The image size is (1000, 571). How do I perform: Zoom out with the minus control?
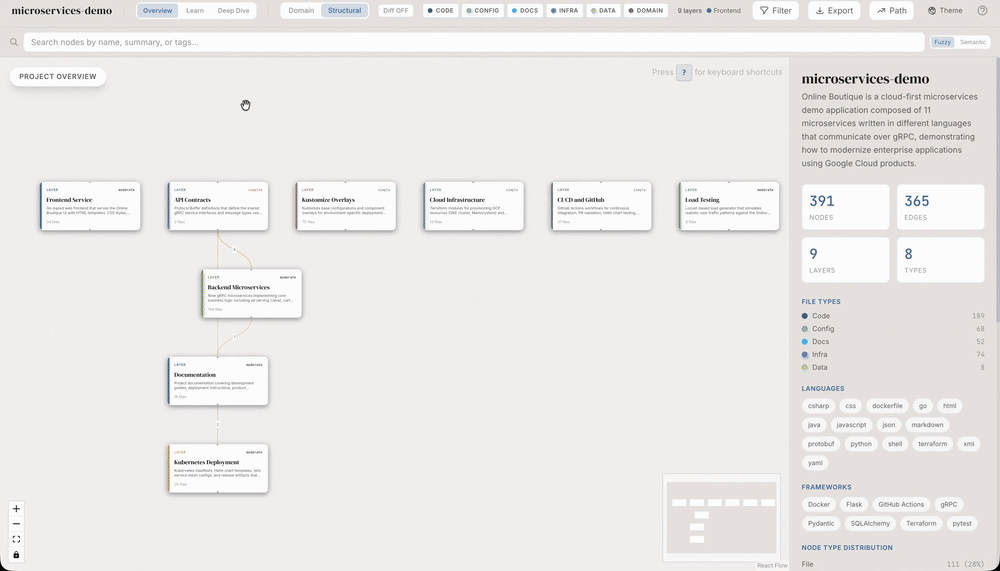point(17,524)
